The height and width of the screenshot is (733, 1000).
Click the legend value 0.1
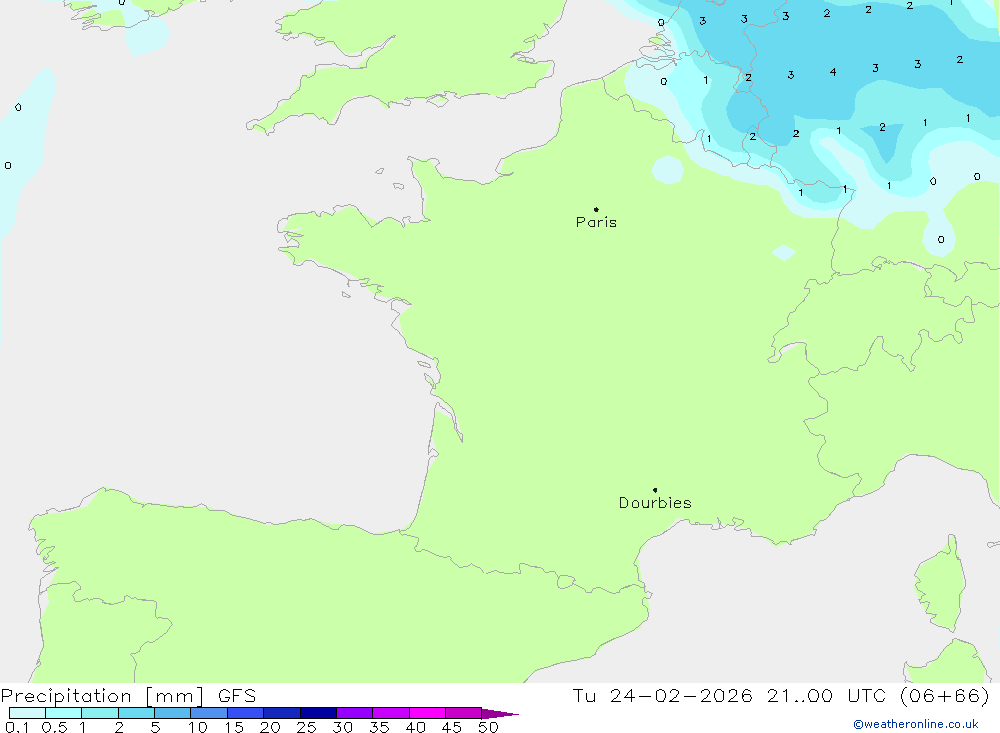(x=17, y=727)
